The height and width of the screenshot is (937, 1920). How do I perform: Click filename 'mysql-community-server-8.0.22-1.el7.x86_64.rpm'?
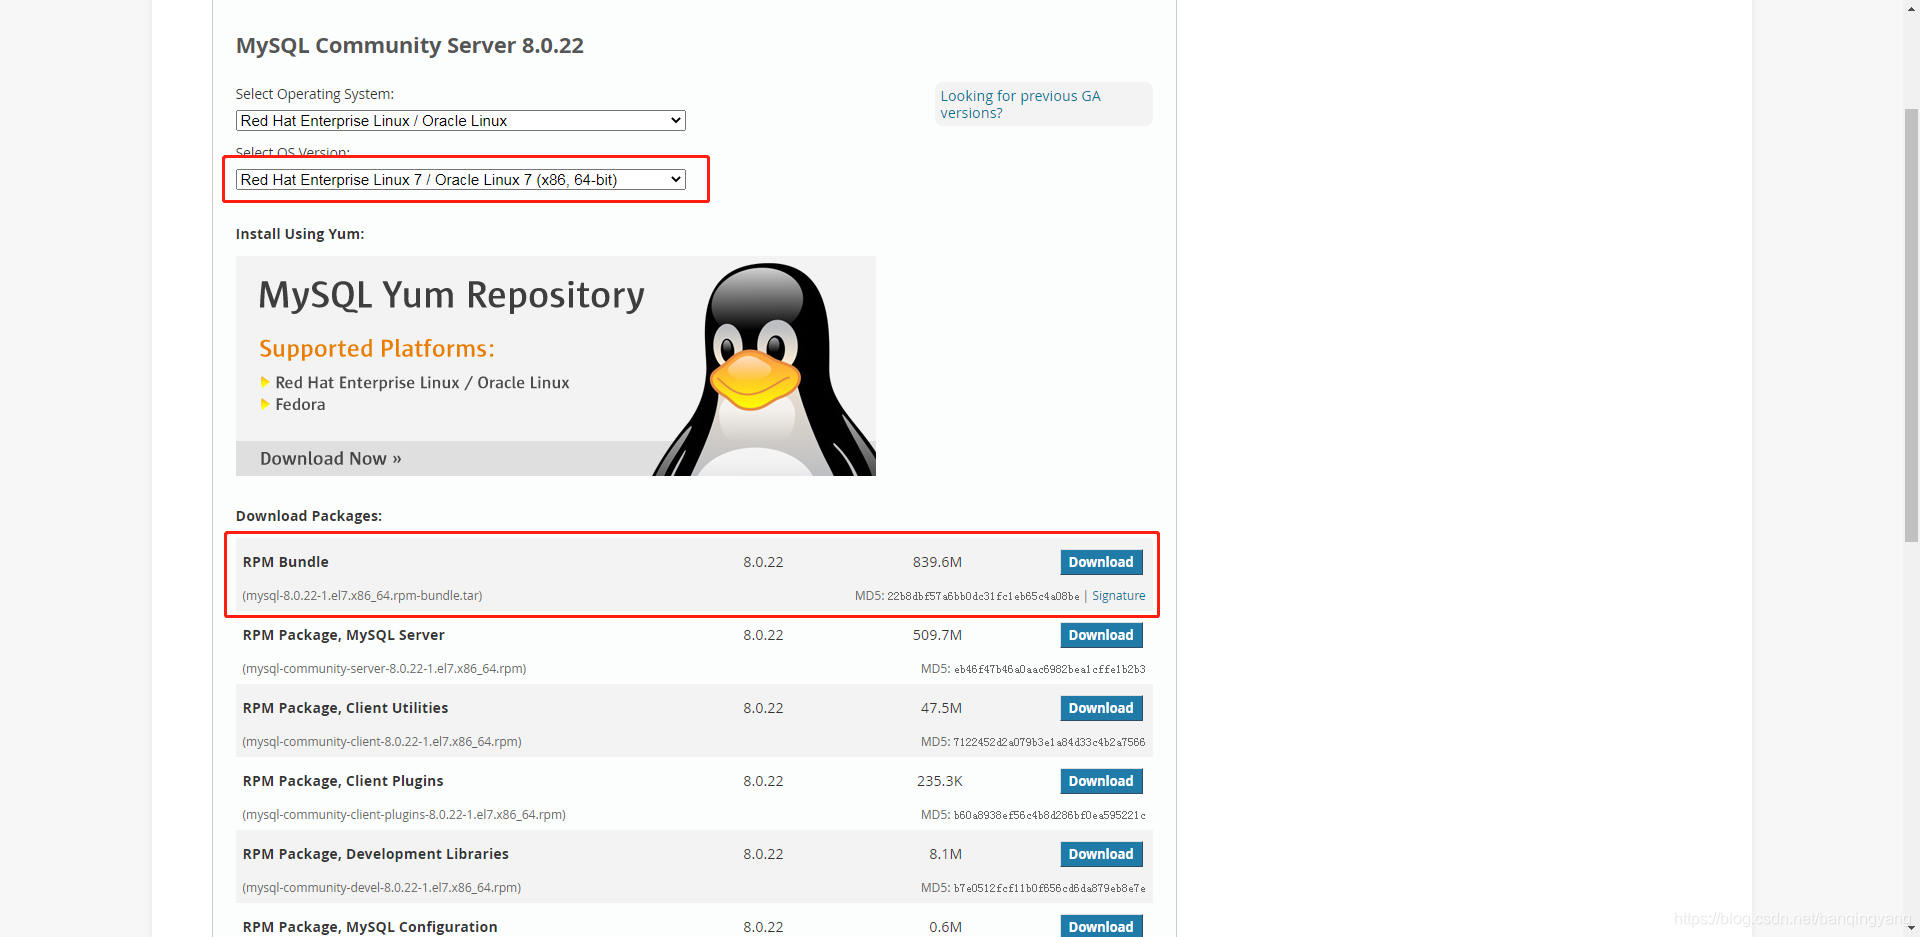[x=384, y=669]
